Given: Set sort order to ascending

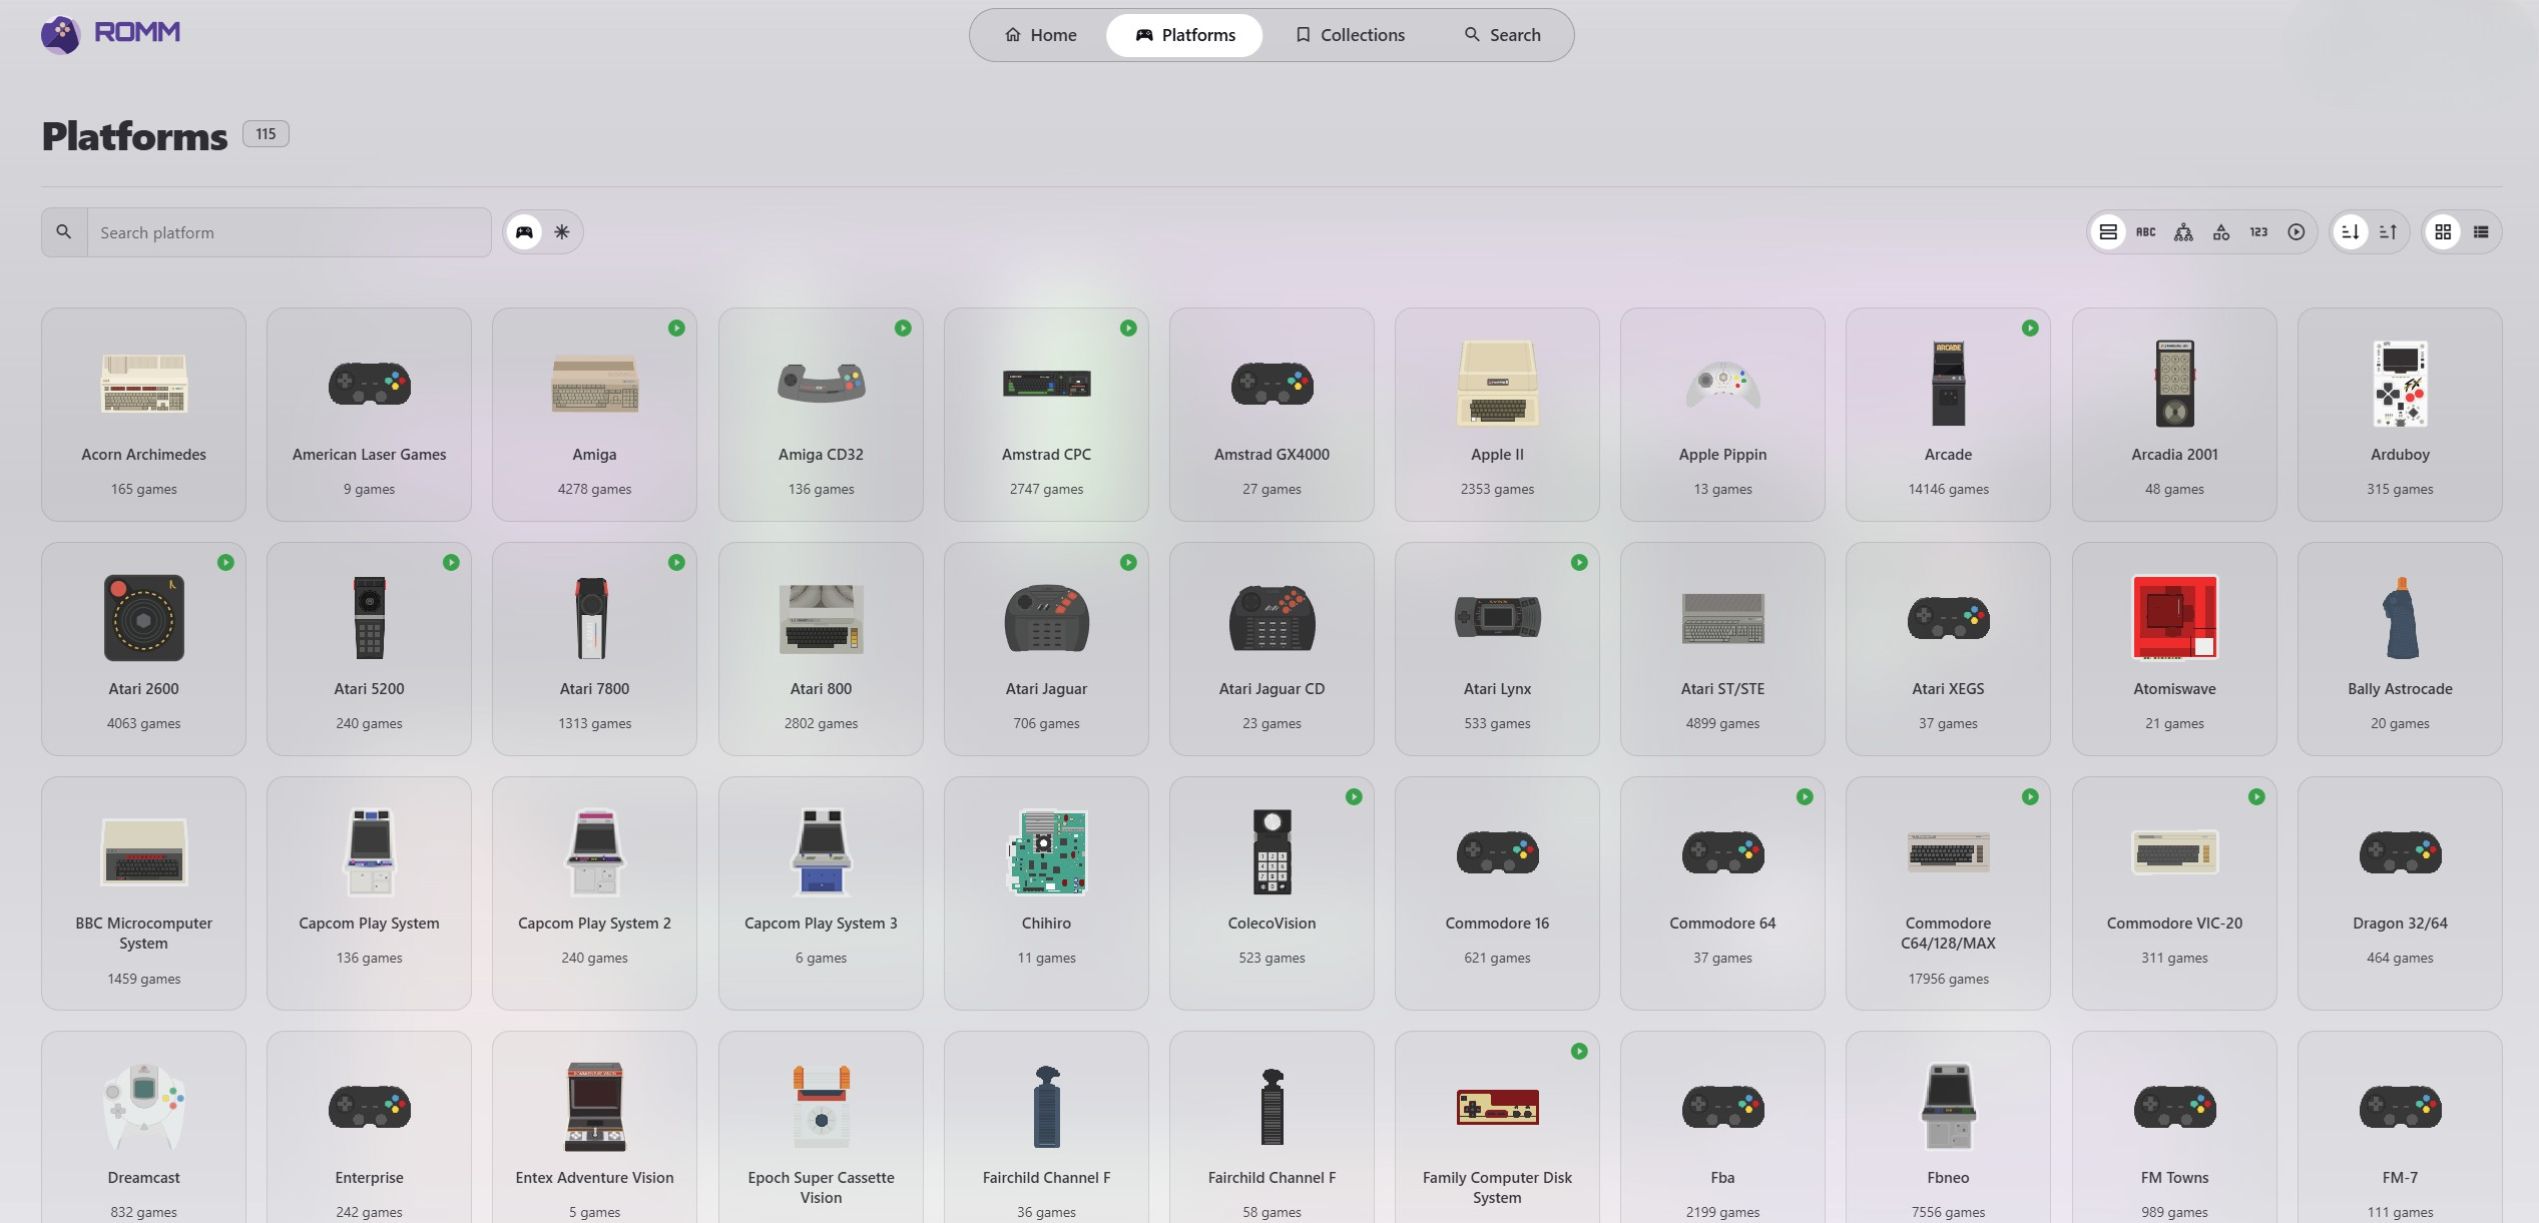Looking at the screenshot, I should 2388,232.
